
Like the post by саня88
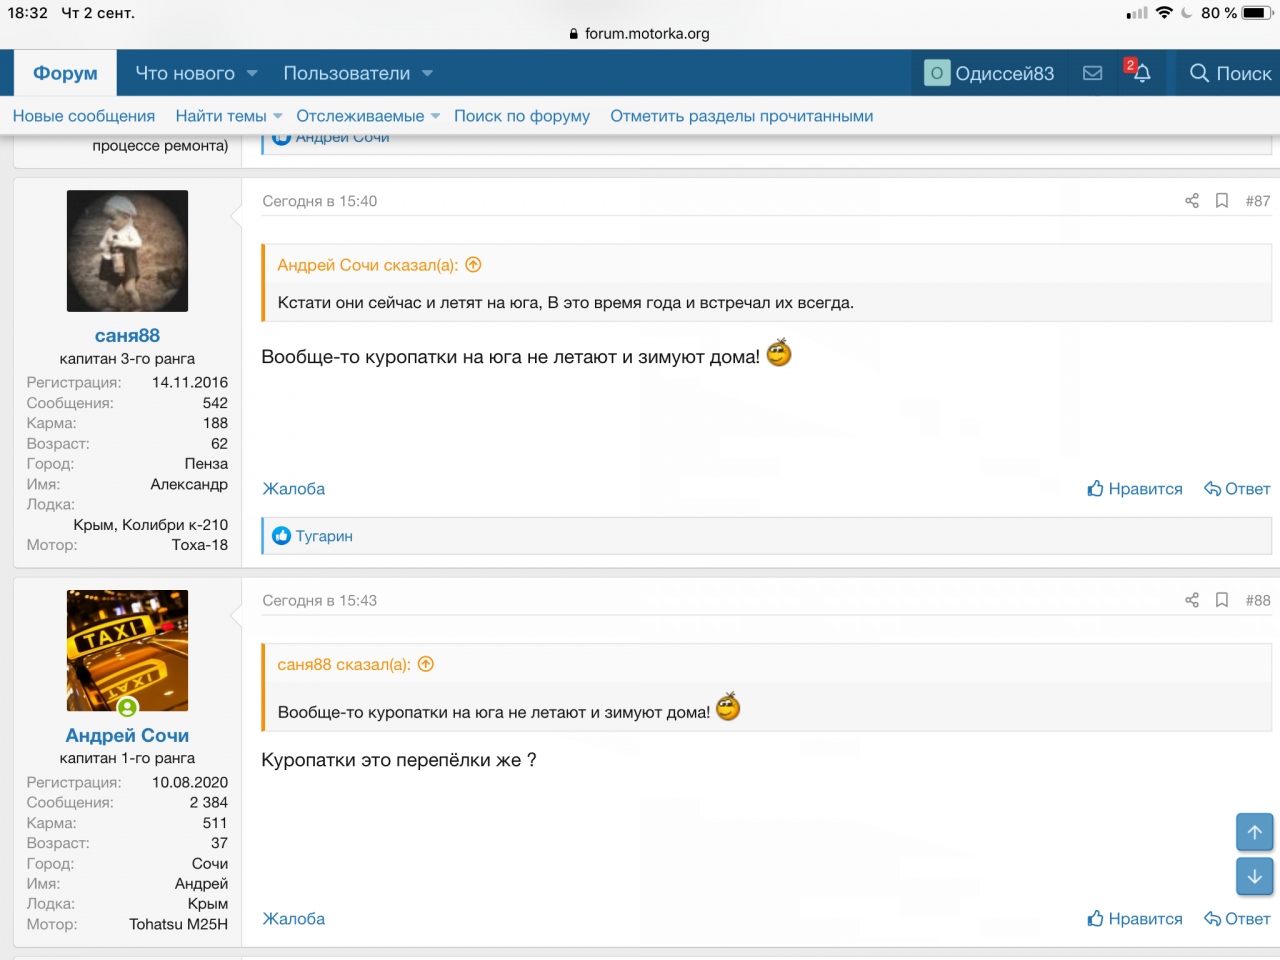click(x=1135, y=489)
